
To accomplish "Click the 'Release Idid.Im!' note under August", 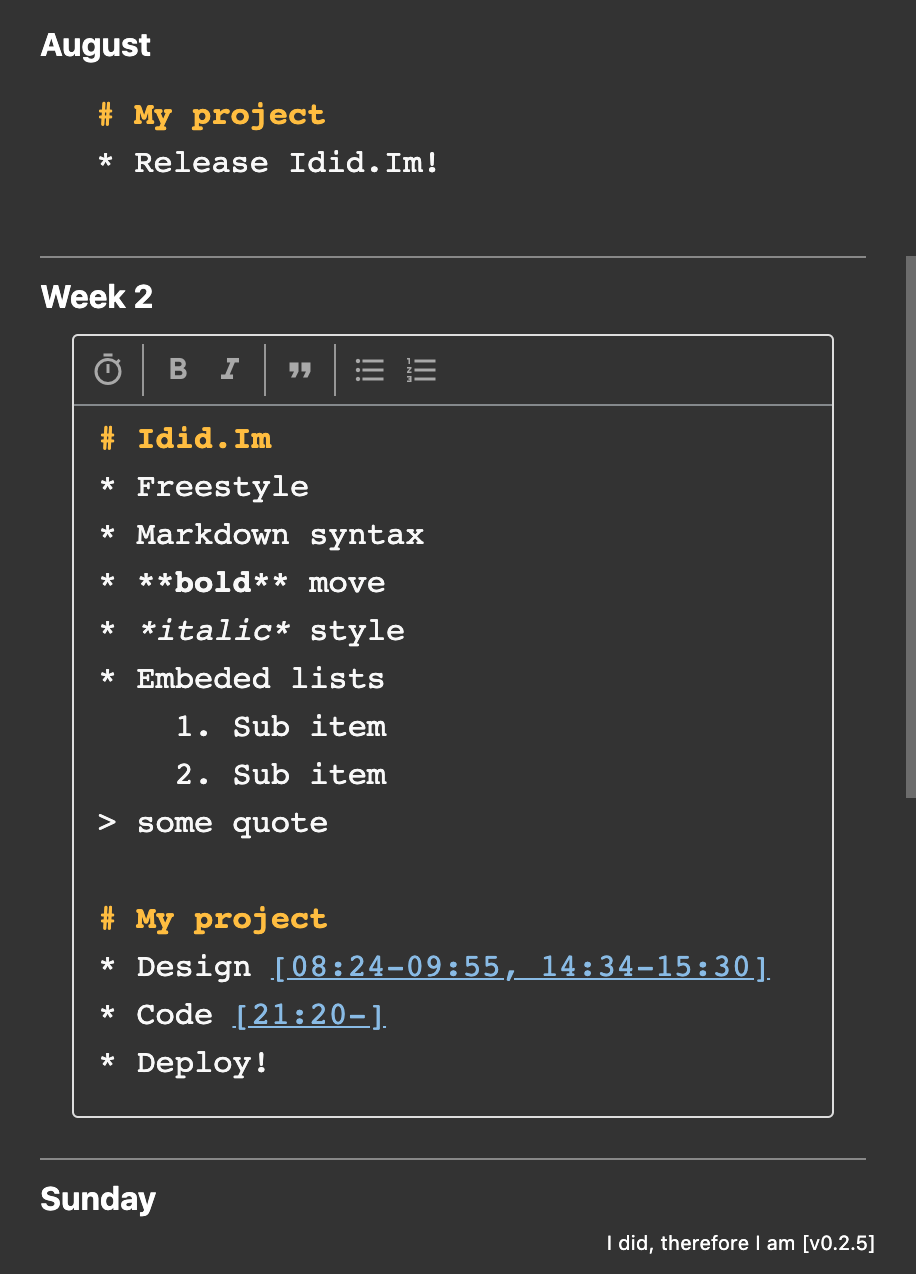I will [286, 163].
